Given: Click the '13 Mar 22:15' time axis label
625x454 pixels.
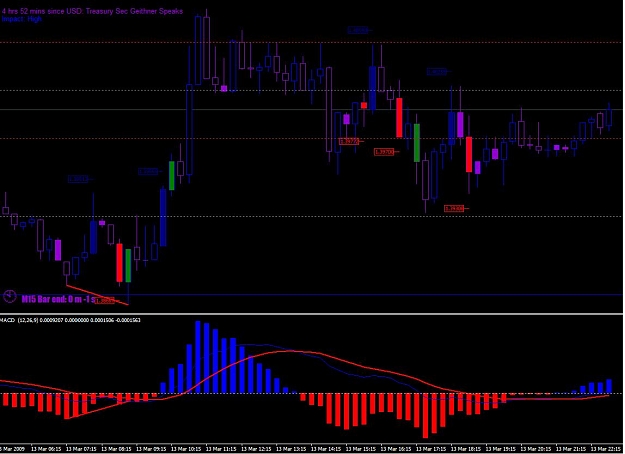Looking at the screenshot, I should pos(606,449).
